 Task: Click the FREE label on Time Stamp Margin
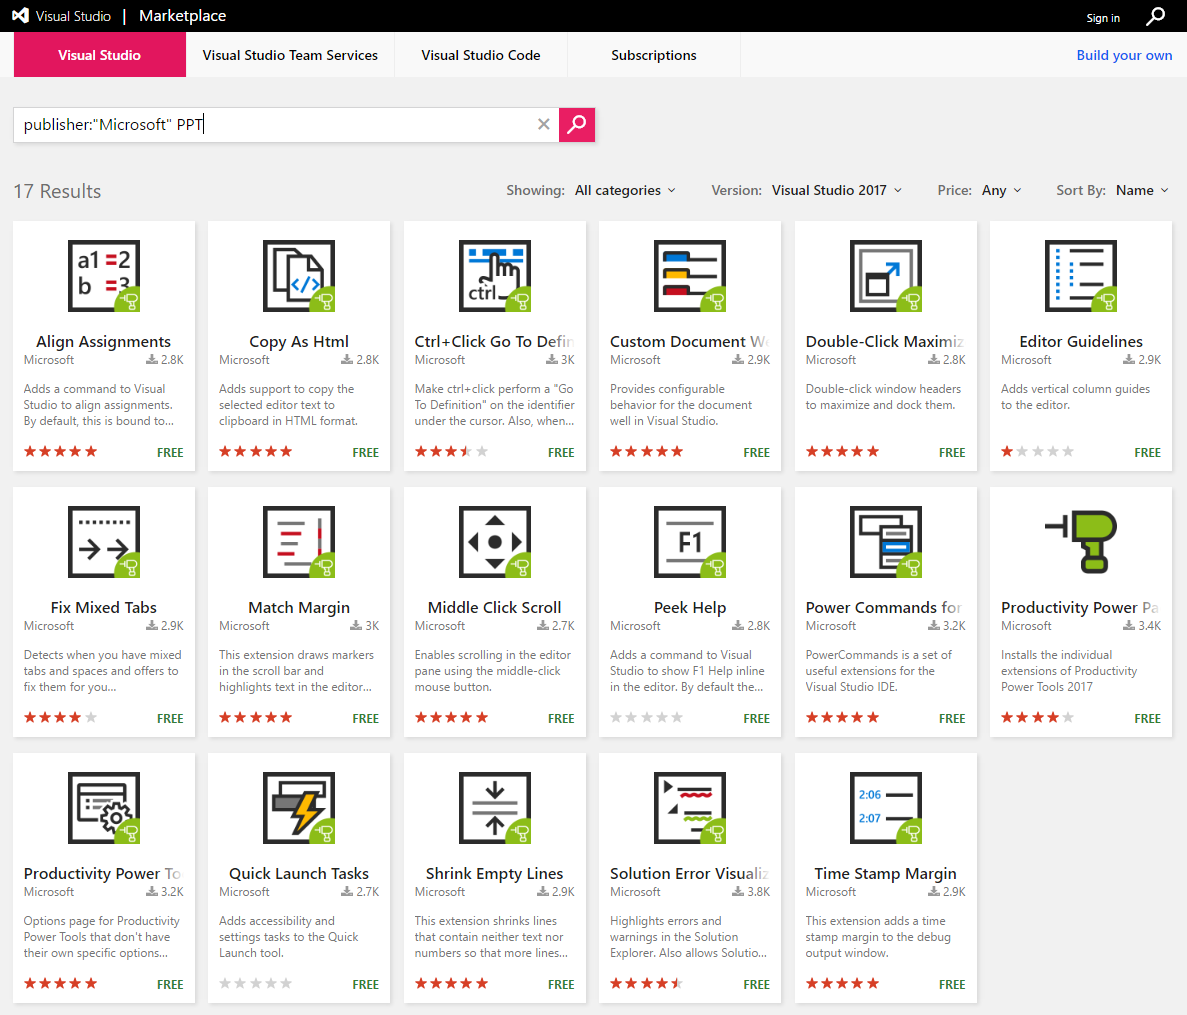[952, 984]
